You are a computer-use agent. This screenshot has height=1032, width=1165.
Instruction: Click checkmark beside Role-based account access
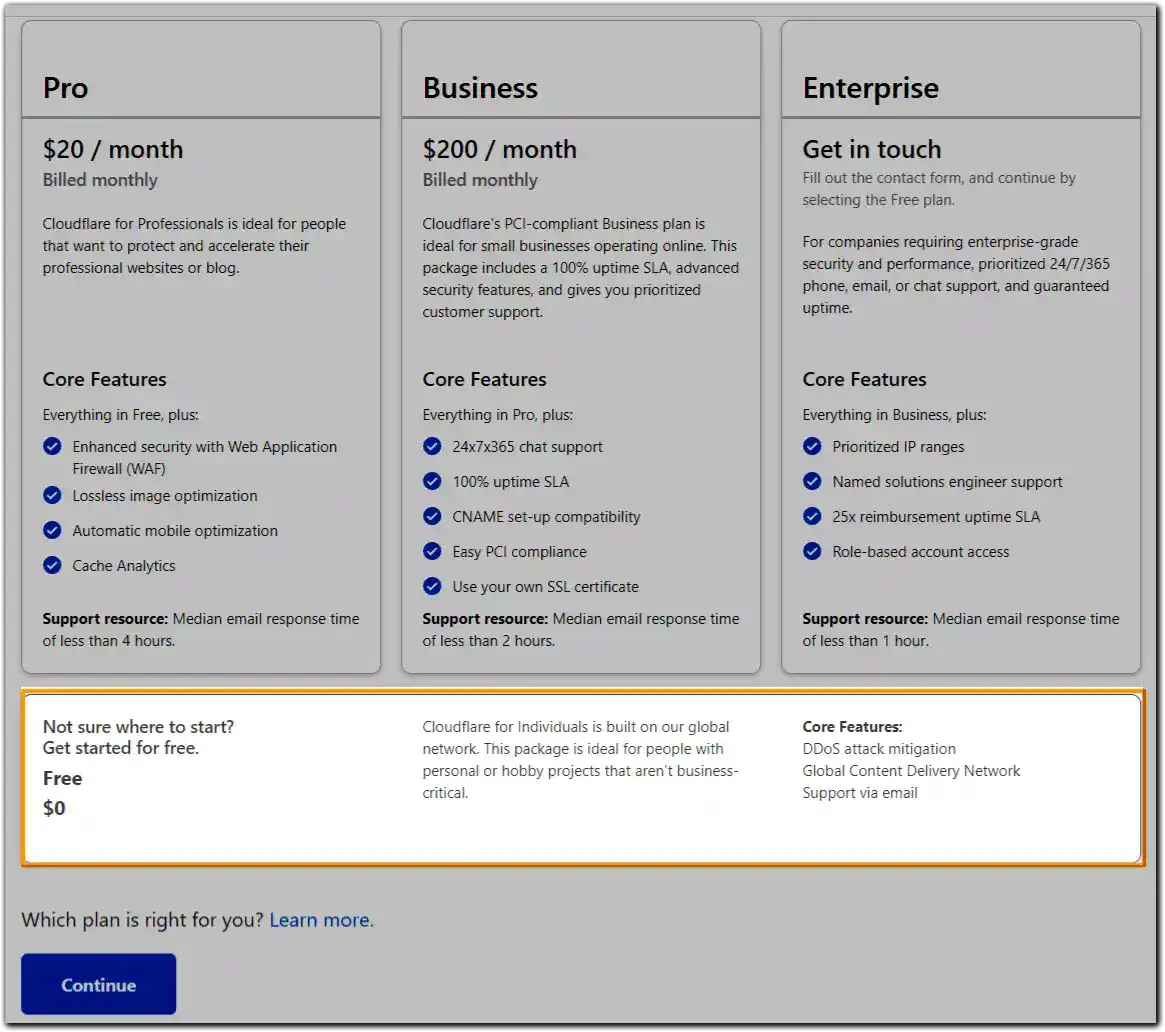pyautogui.click(x=812, y=551)
